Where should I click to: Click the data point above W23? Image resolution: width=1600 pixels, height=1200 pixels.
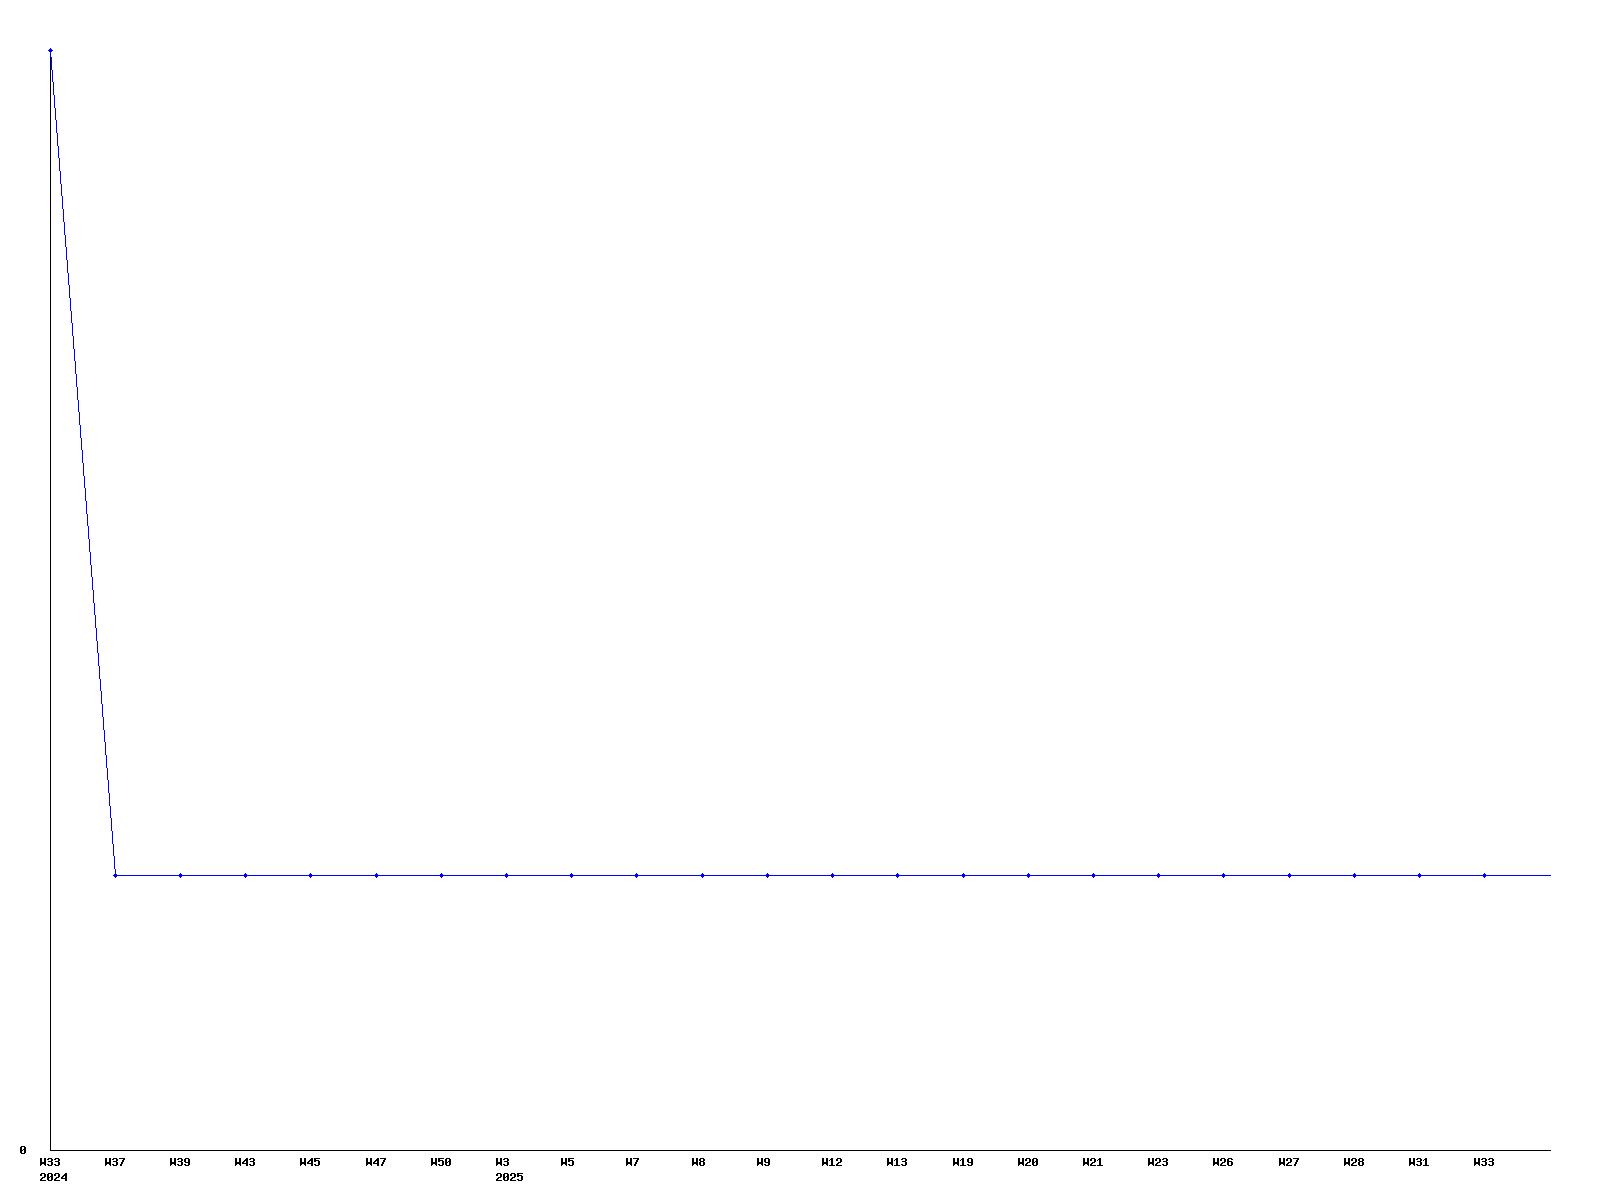tap(1158, 875)
